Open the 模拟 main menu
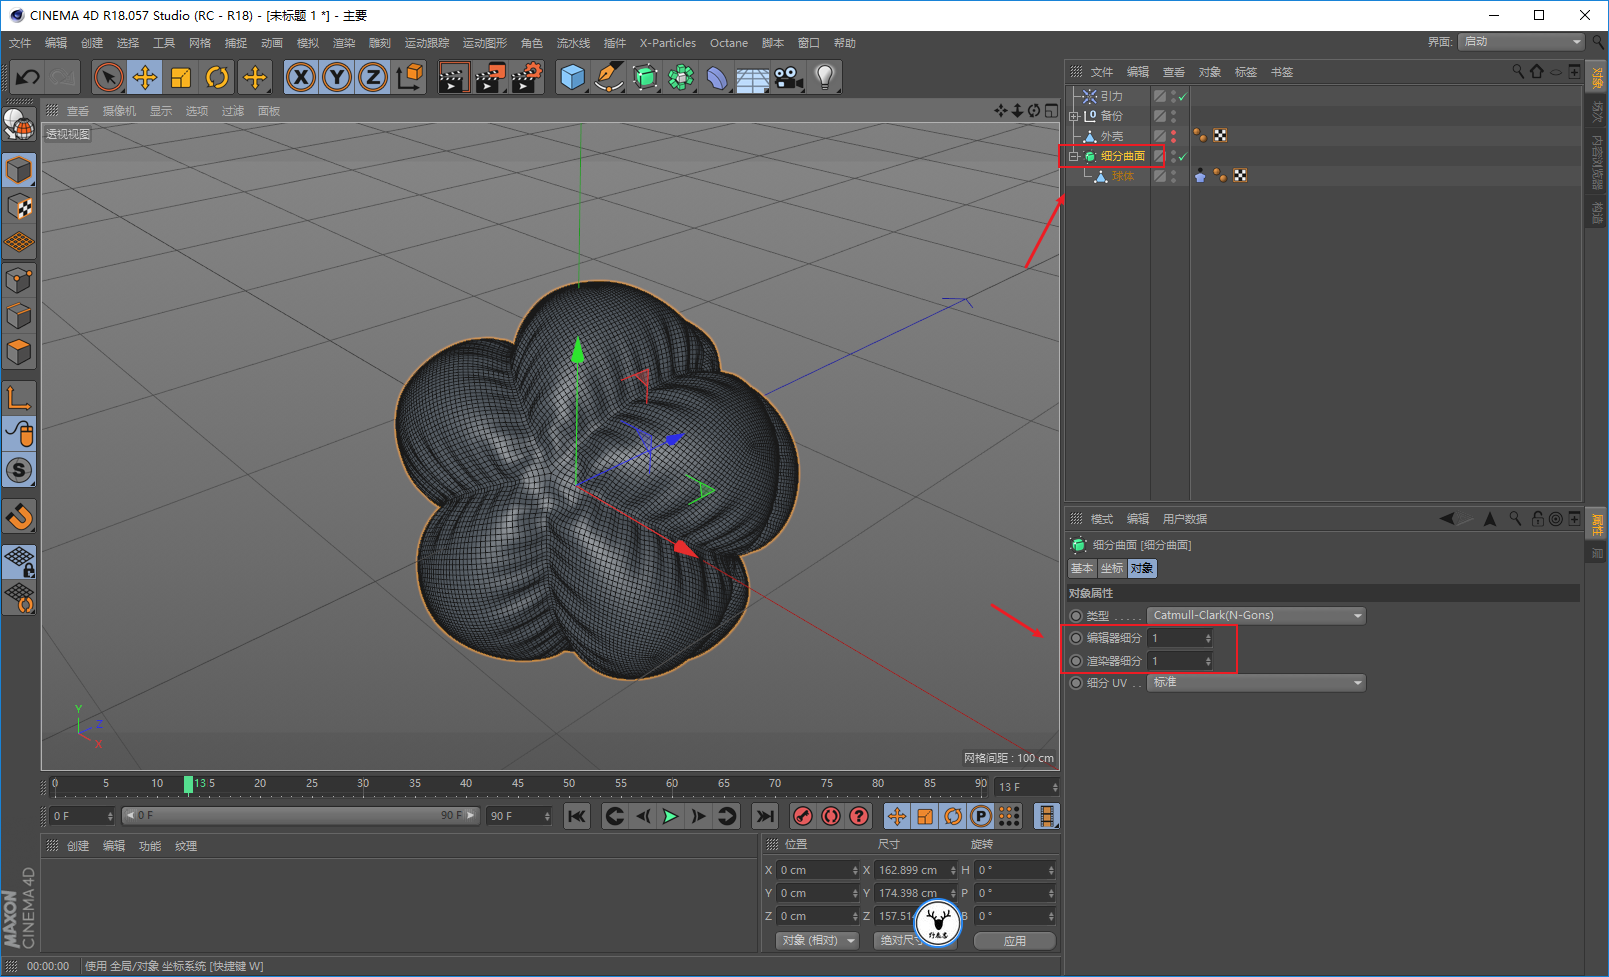1609x977 pixels. click(x=308, y=43)
